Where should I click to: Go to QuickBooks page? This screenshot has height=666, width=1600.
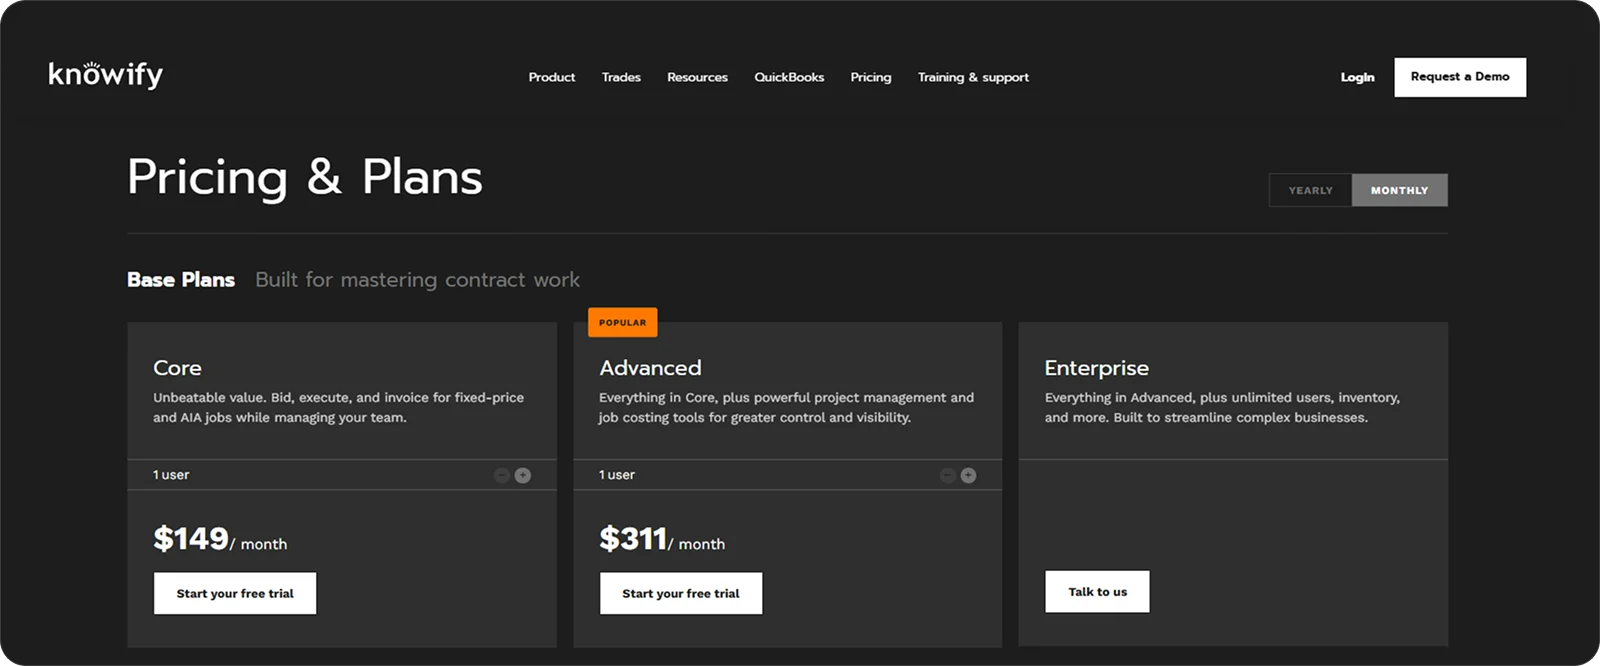click(x=789, y=77)
